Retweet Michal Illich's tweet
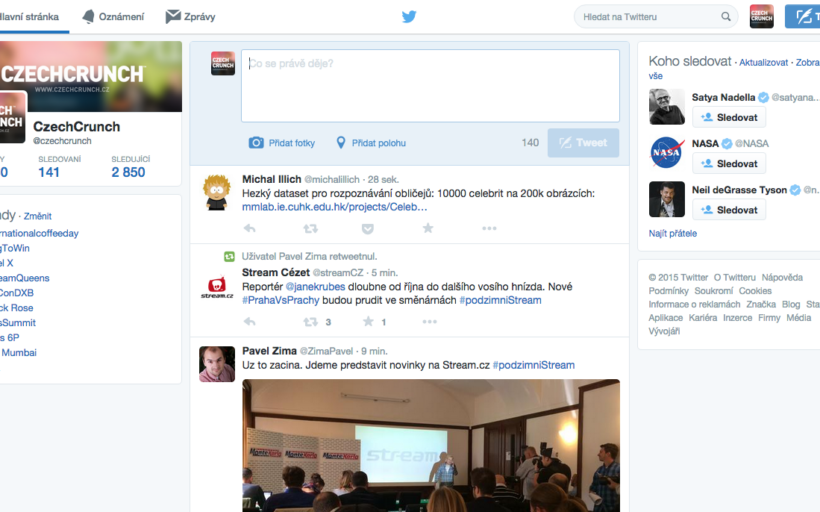This screenshot has height=512, width=820. point(311,228)
